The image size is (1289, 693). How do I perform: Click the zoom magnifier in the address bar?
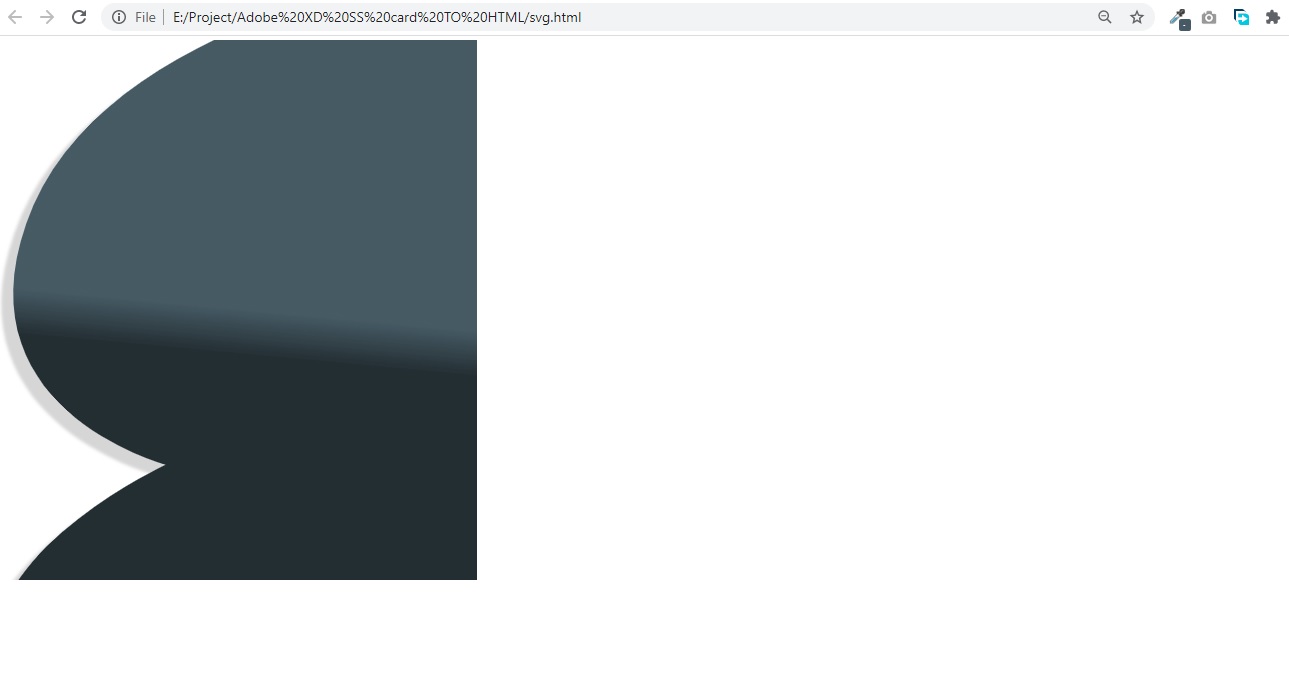(1104, 17)
